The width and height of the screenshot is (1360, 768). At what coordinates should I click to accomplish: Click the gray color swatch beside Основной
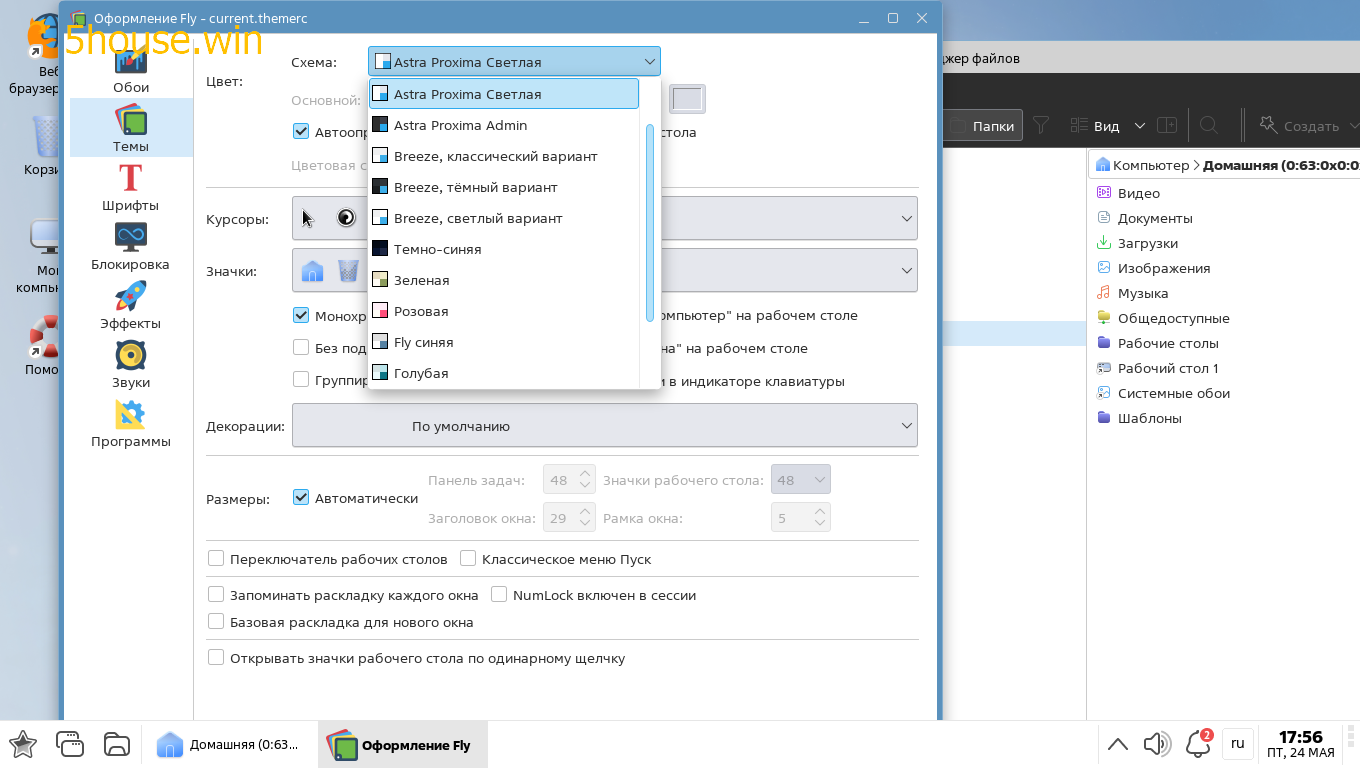pos(687,99)
